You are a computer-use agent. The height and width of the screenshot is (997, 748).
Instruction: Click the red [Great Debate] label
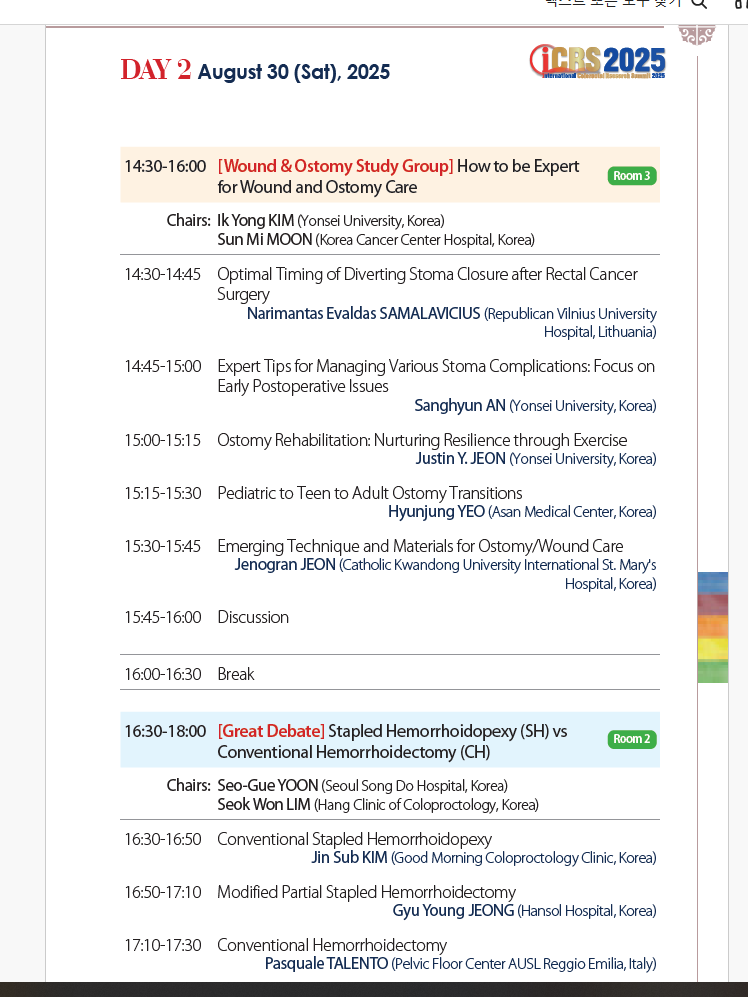[271, 731]
